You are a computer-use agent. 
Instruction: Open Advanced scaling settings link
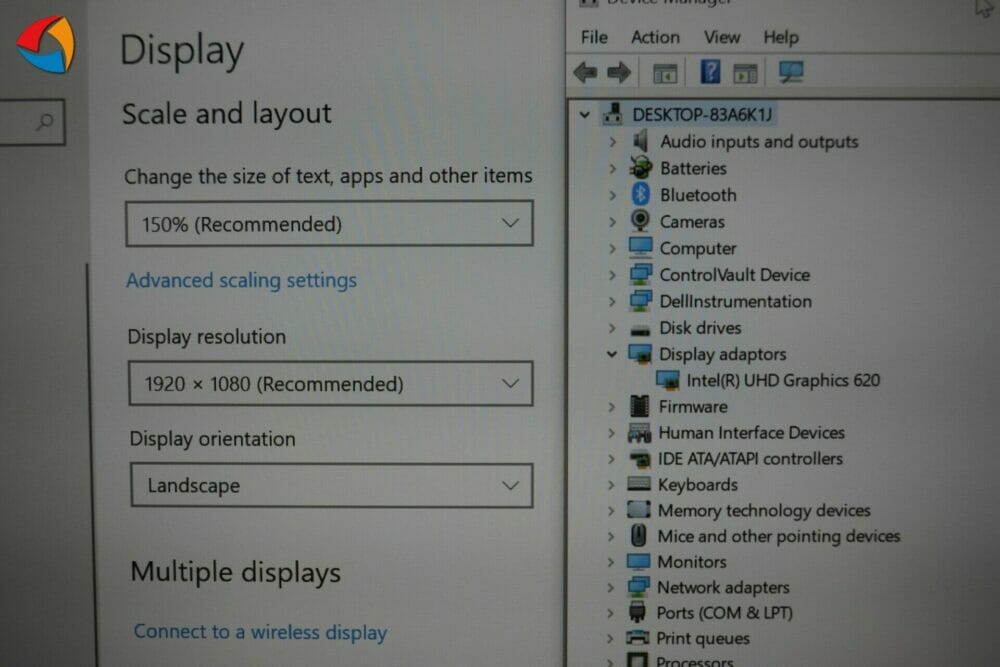(241, 280)
